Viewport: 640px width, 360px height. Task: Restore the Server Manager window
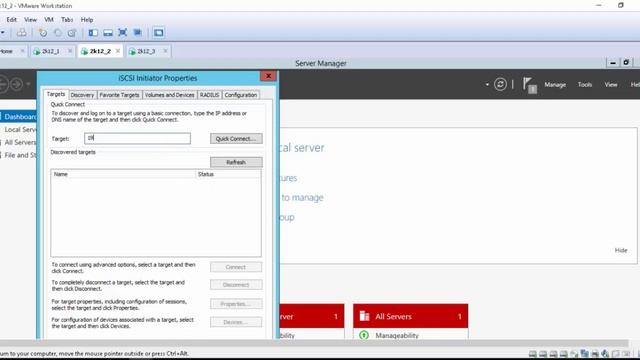[626, 63]
